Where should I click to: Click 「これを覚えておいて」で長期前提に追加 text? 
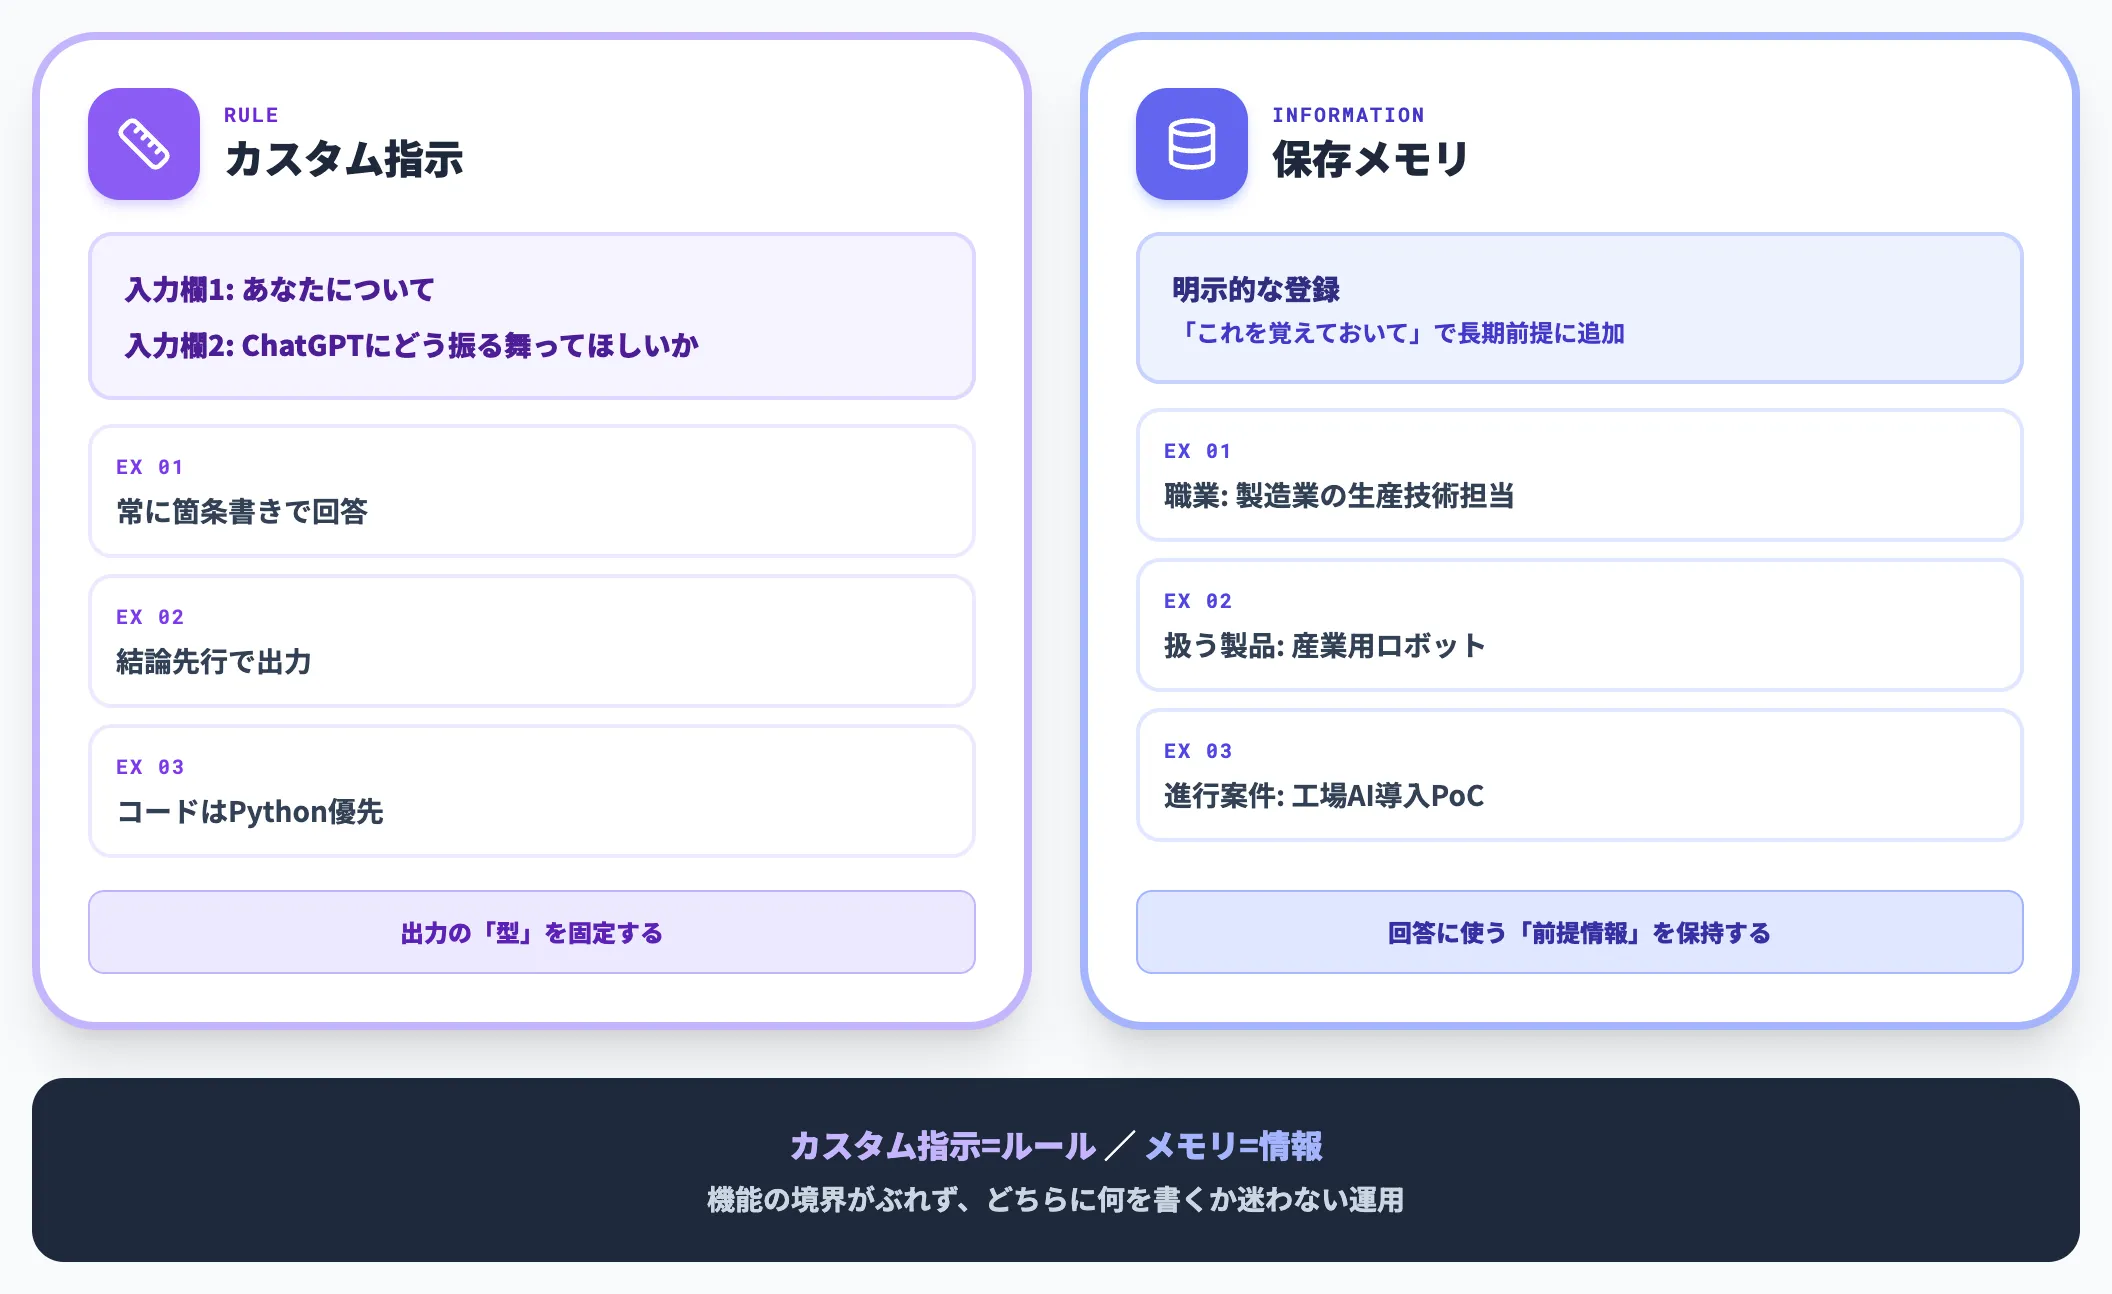point(1399,333)
